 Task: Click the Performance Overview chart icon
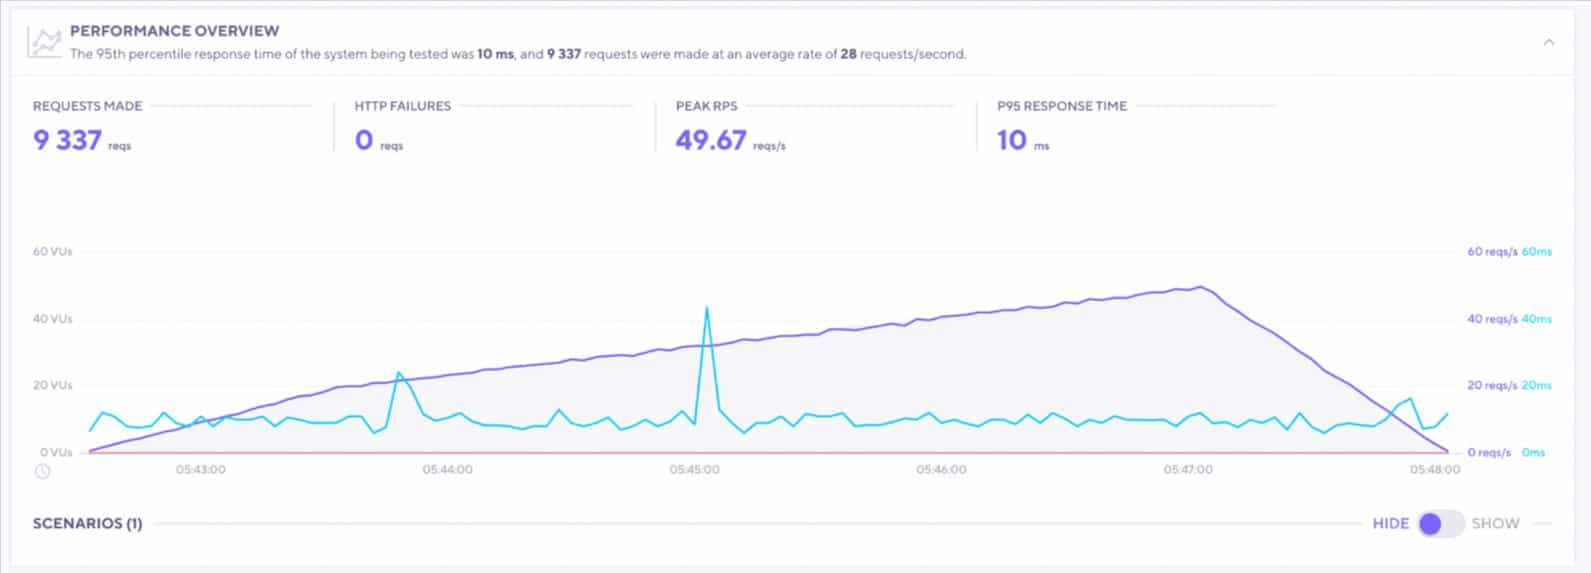[x=44, y=42]
